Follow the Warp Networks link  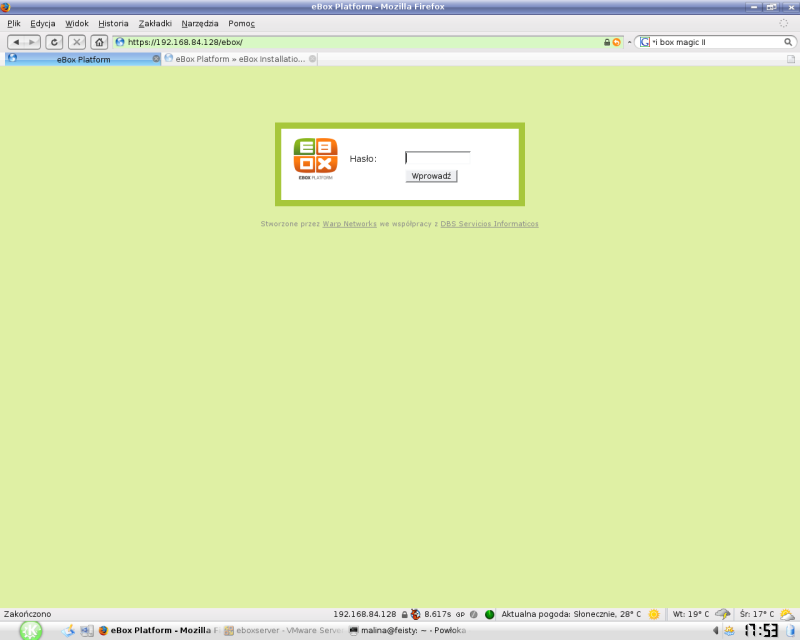349,224
